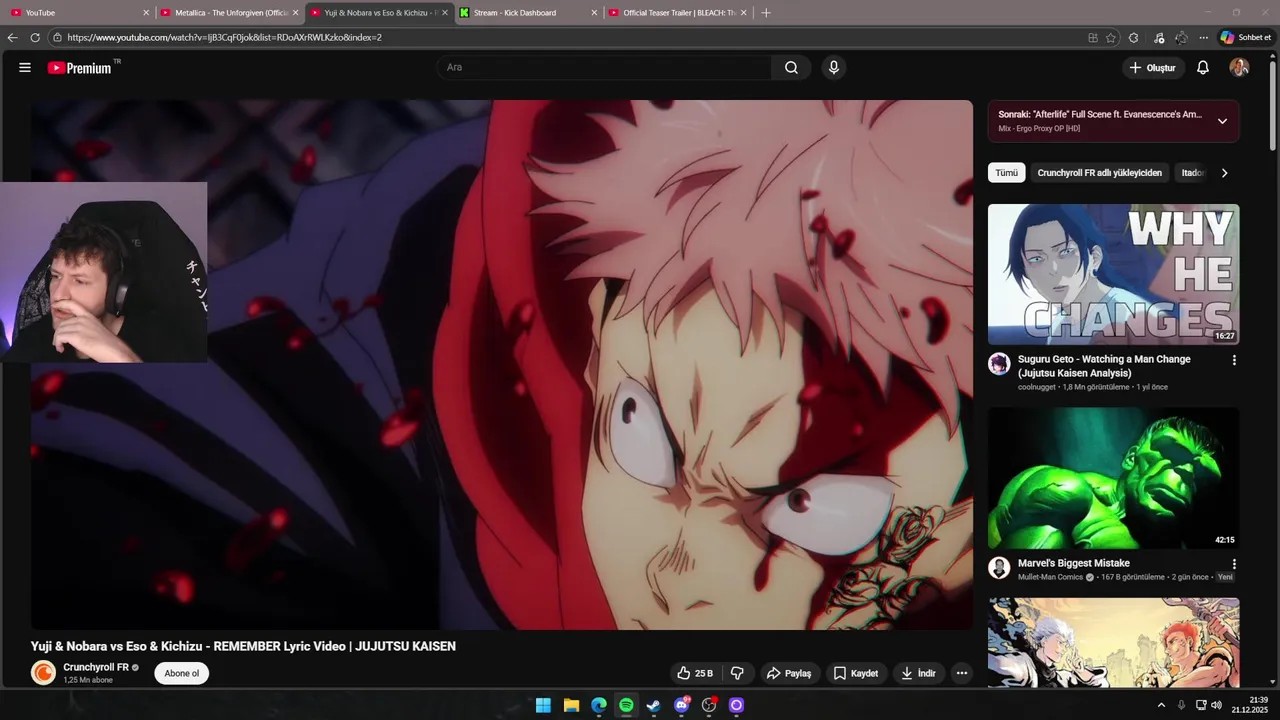Go back with the browser arrow

coord(12,38)
